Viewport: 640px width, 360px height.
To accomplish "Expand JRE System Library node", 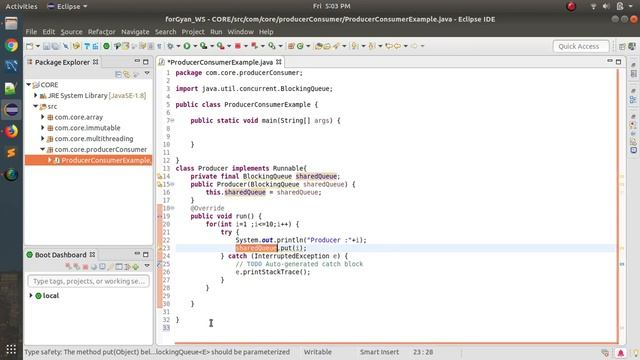I will click(x=36, y=95).
